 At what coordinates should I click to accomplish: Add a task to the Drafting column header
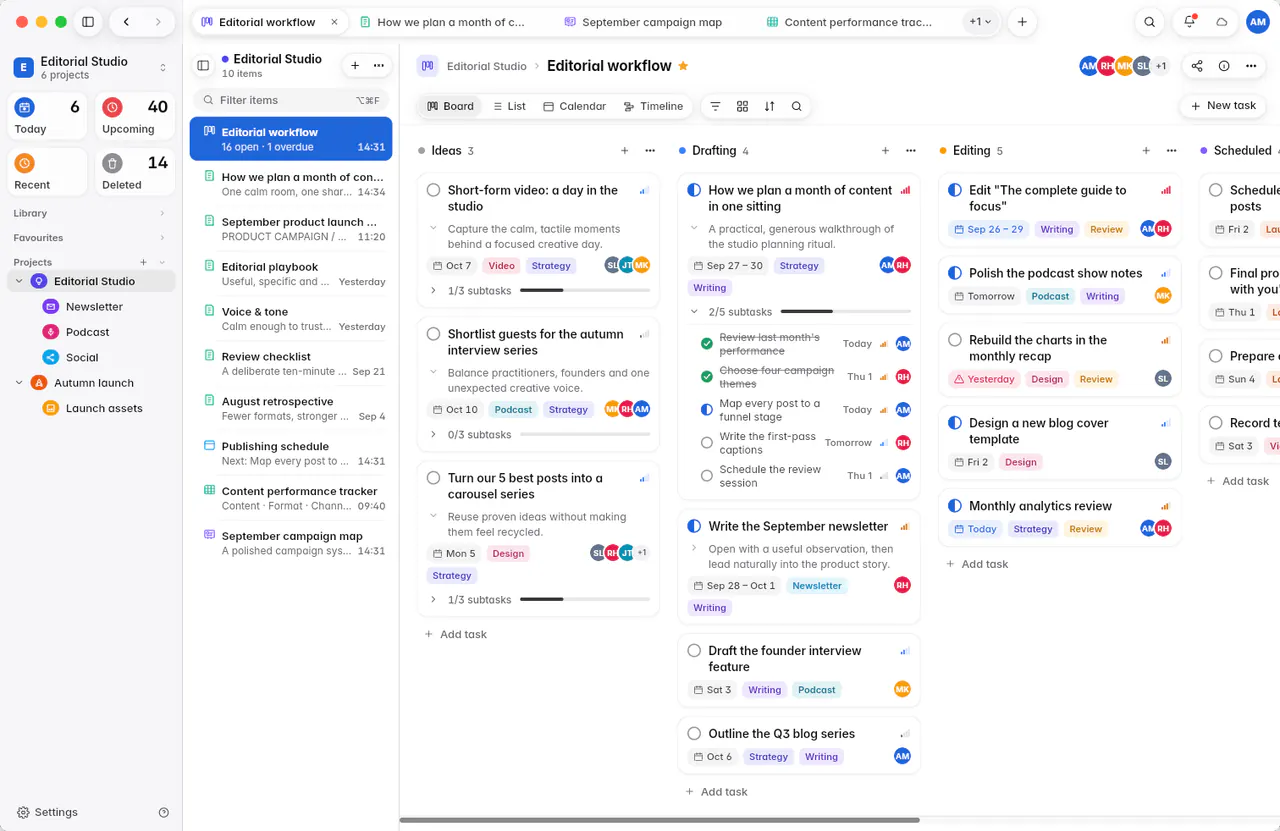tap(885, 151)
